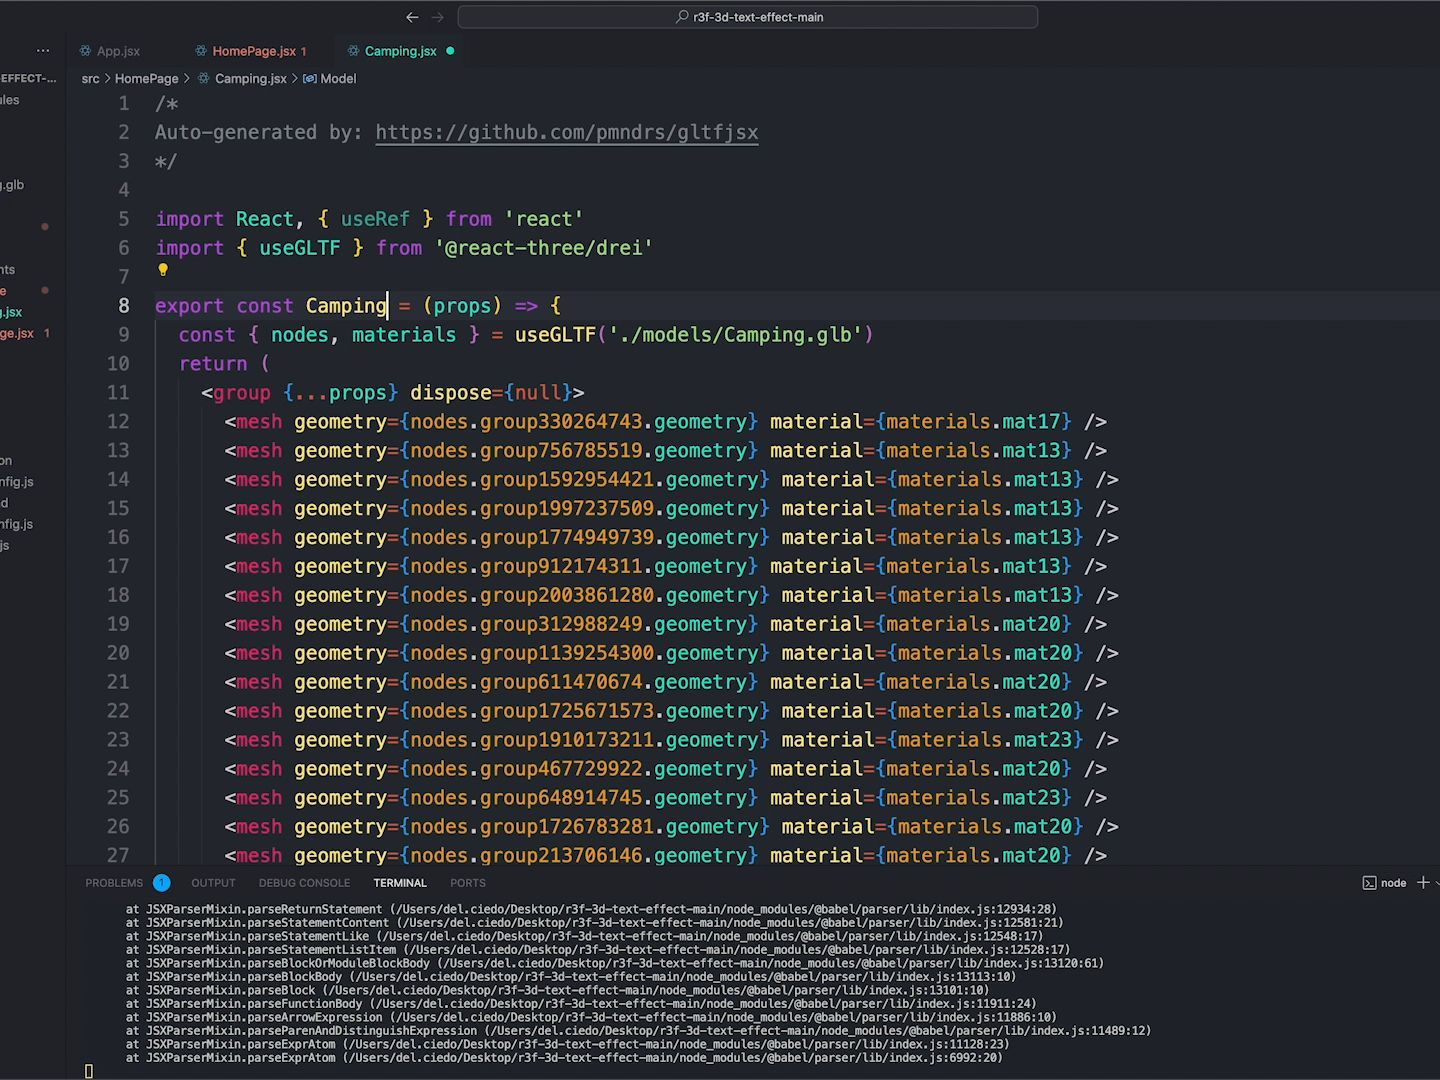Image resolution: width=1440 pixels, height=1080 pixels.
Task: Click group1910173211 on line 23
Action: point(567,740)
